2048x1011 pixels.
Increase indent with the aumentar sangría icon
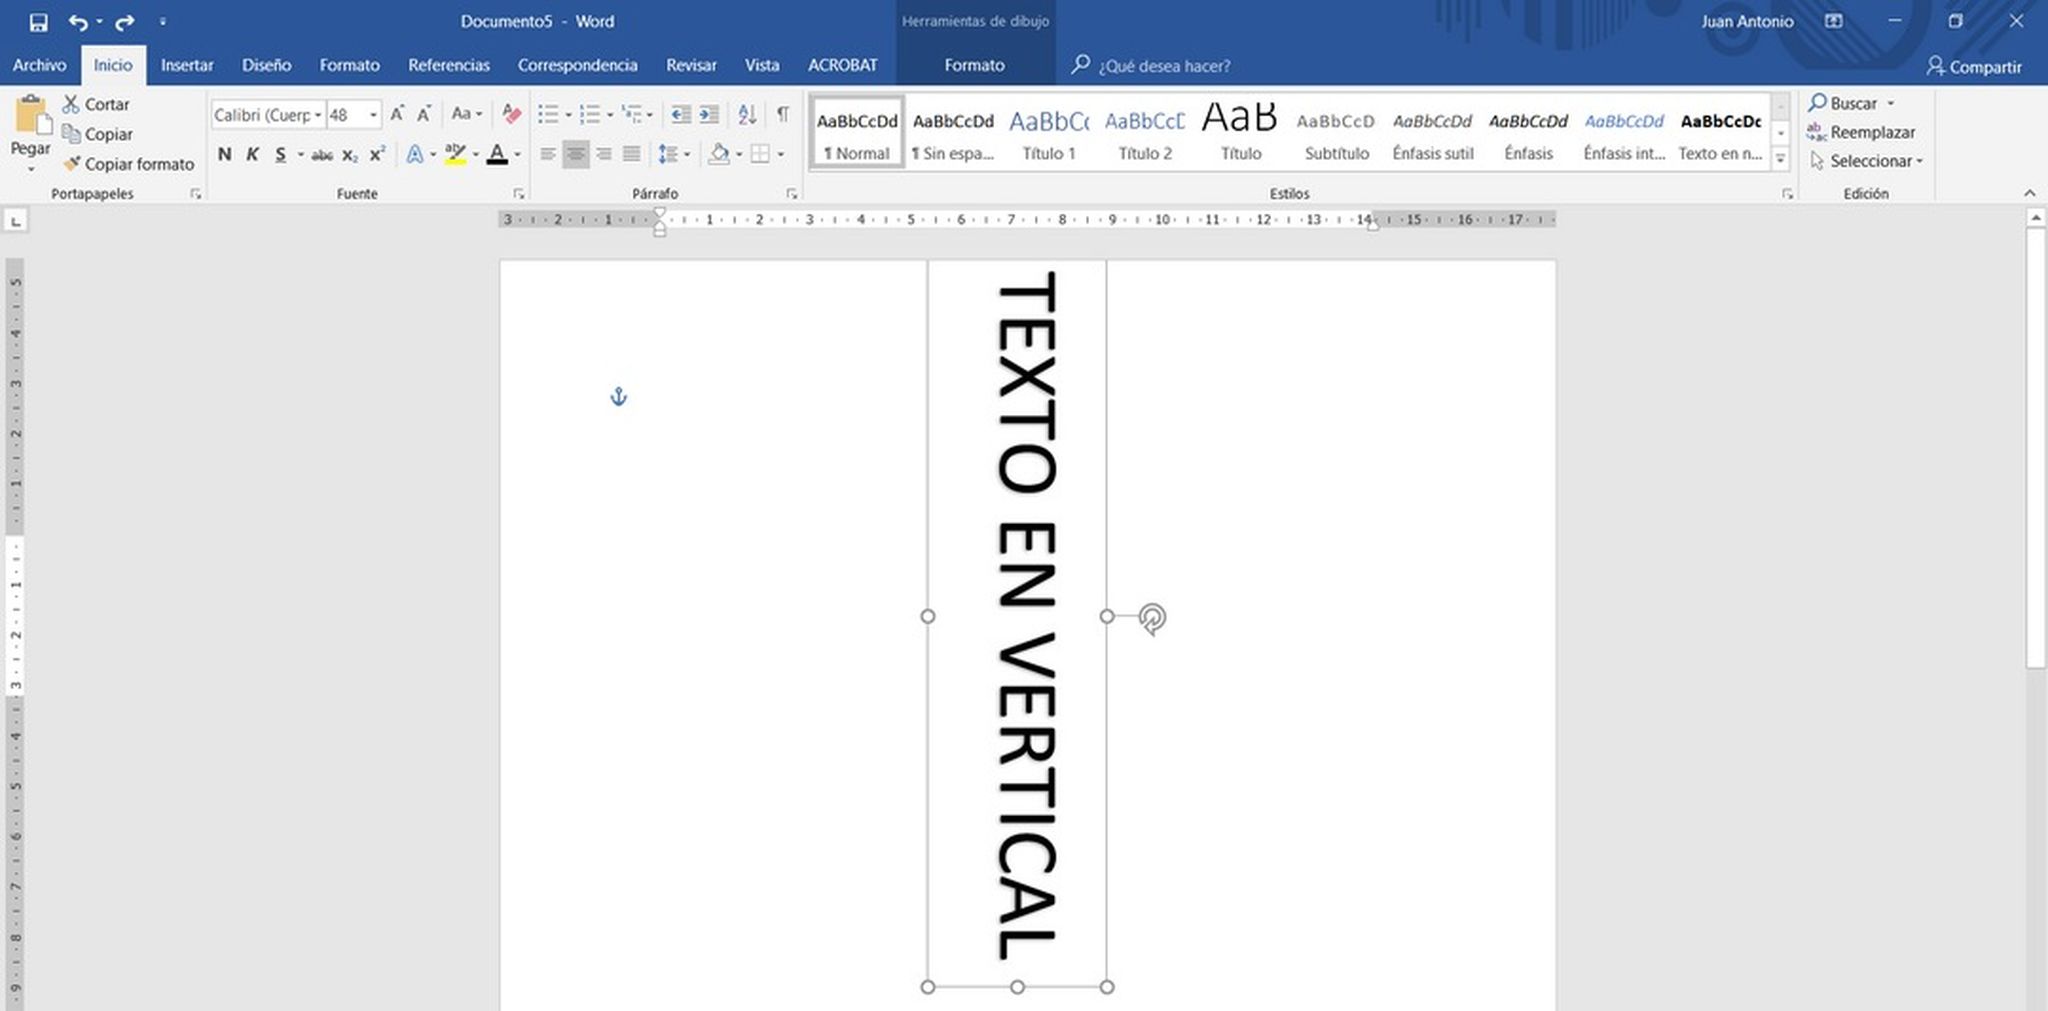click(x=709, y=114)
